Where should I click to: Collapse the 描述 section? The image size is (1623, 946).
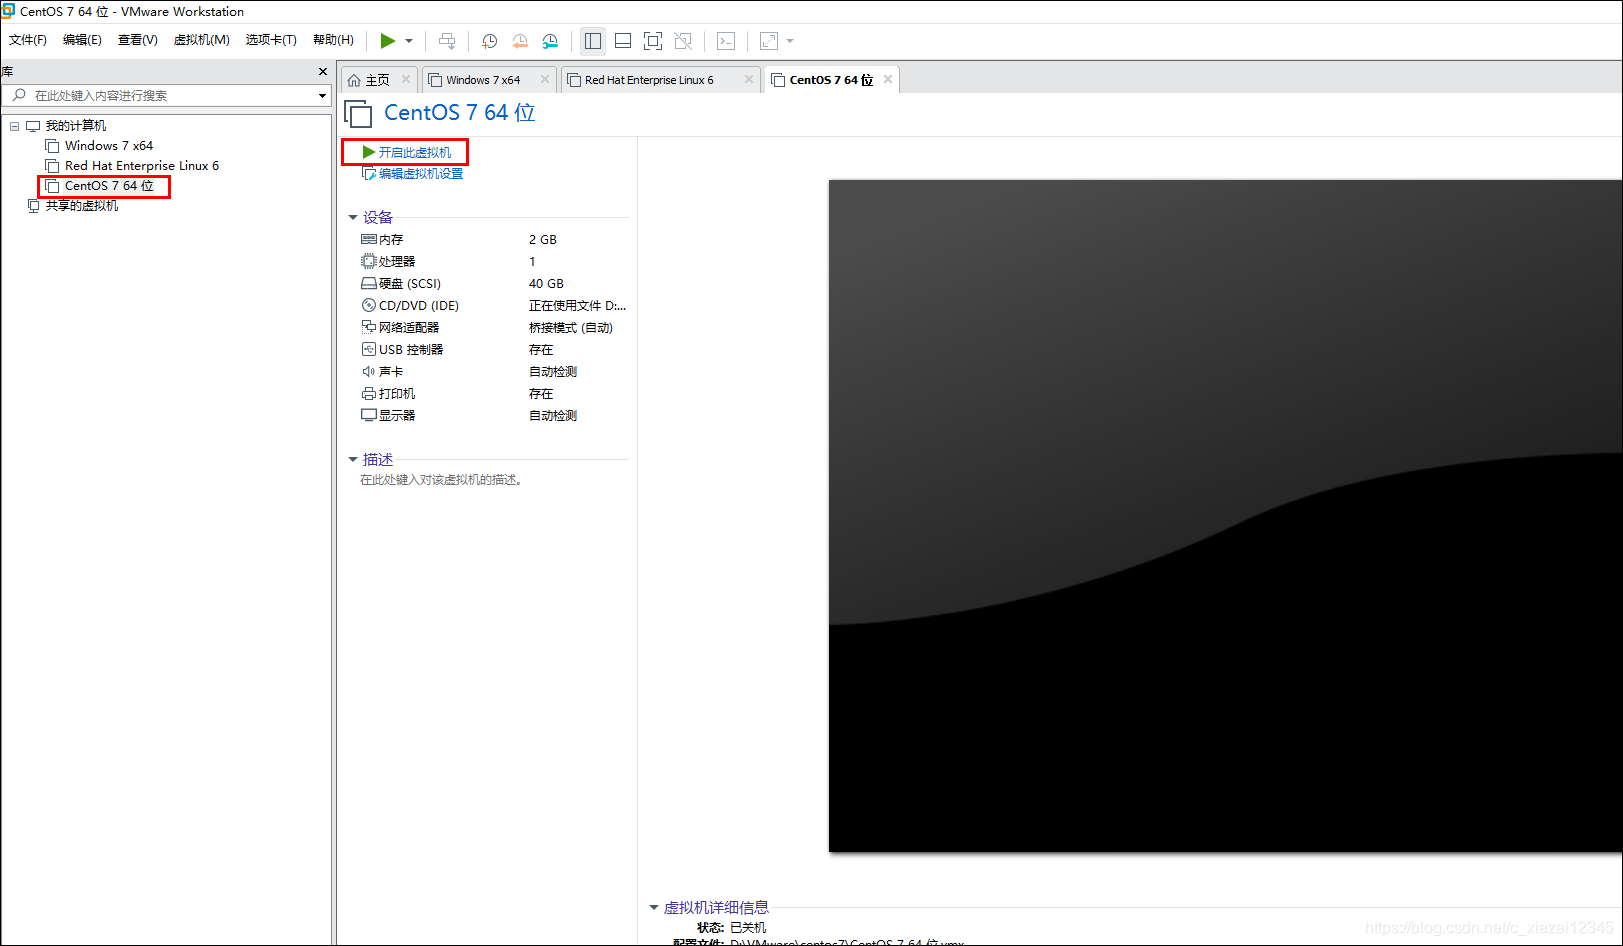pos(353,459)
